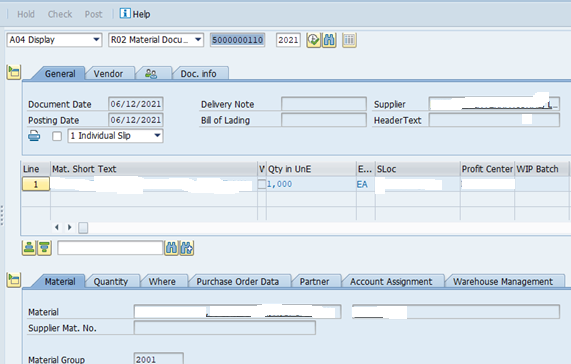Open the Account Assignment tab
The image size is (571, 364).
point(391,281)
